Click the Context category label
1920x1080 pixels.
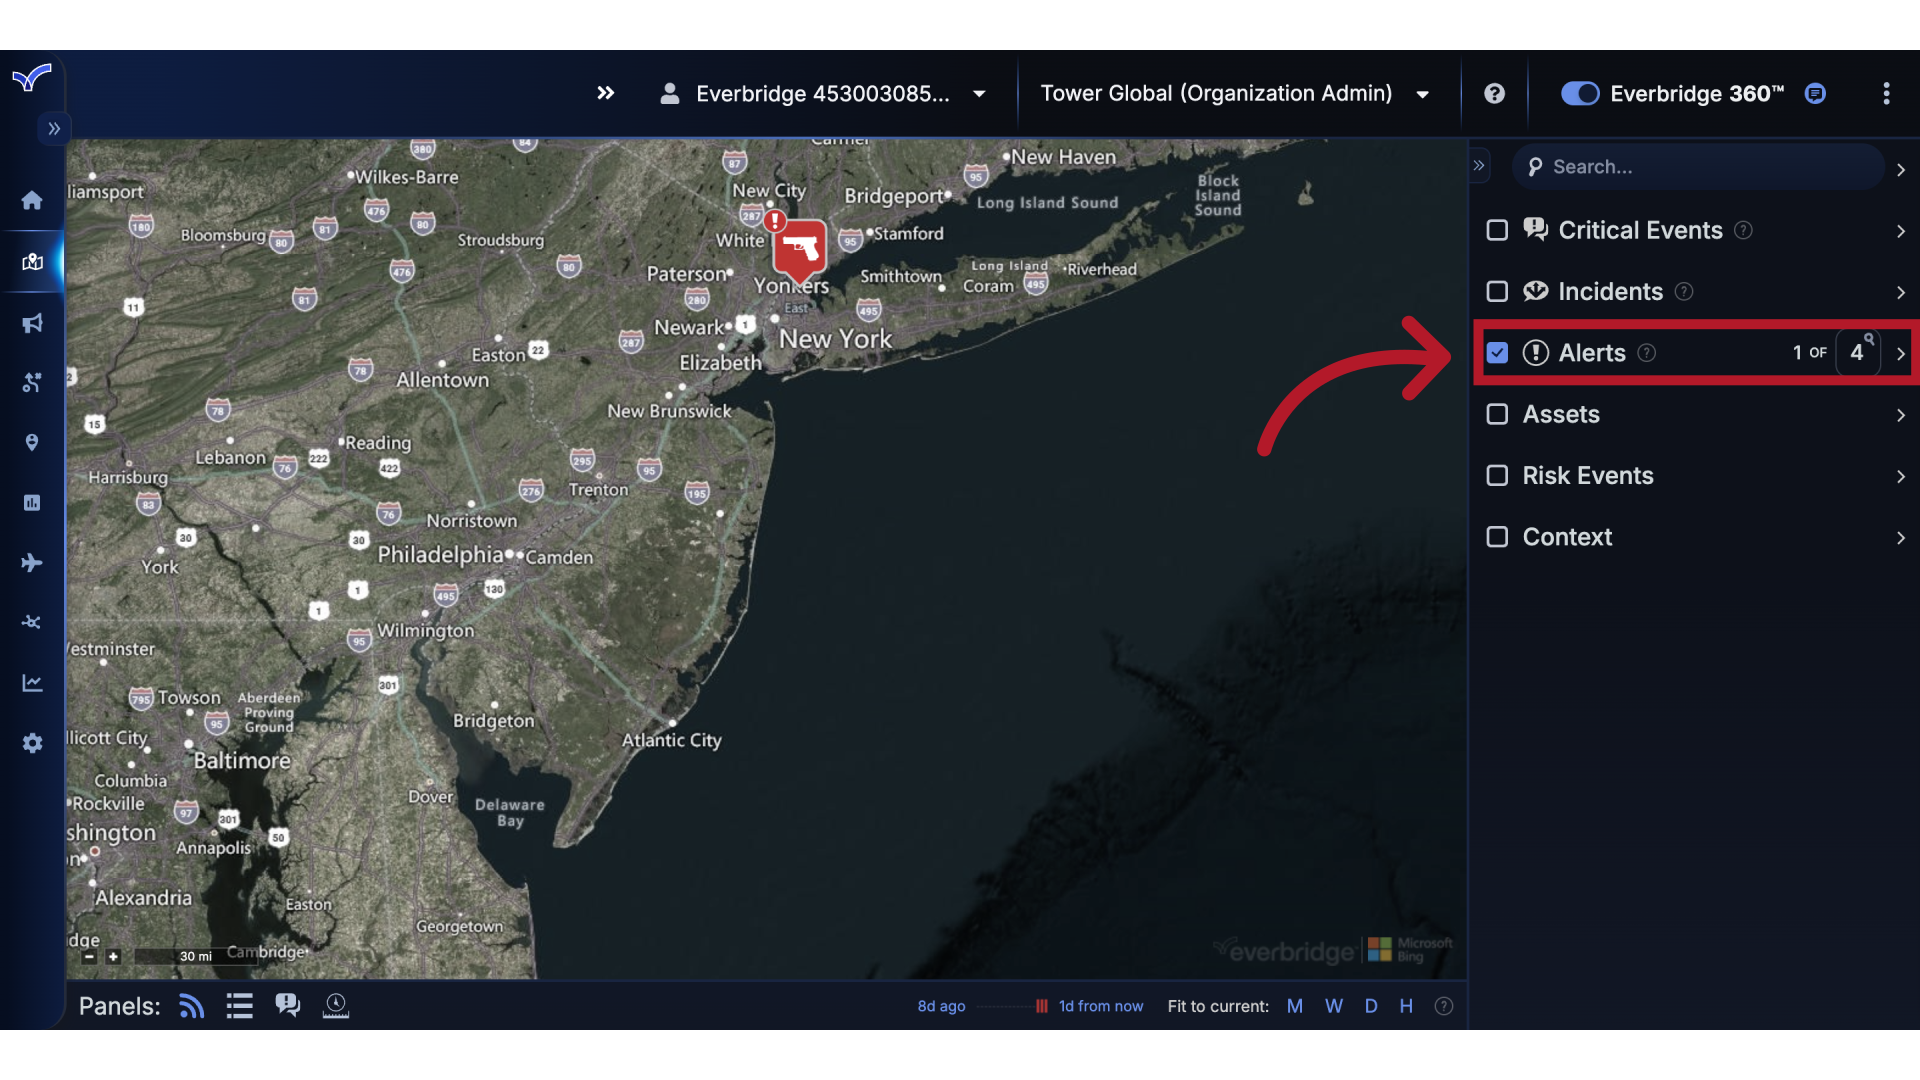[1567, 537]
